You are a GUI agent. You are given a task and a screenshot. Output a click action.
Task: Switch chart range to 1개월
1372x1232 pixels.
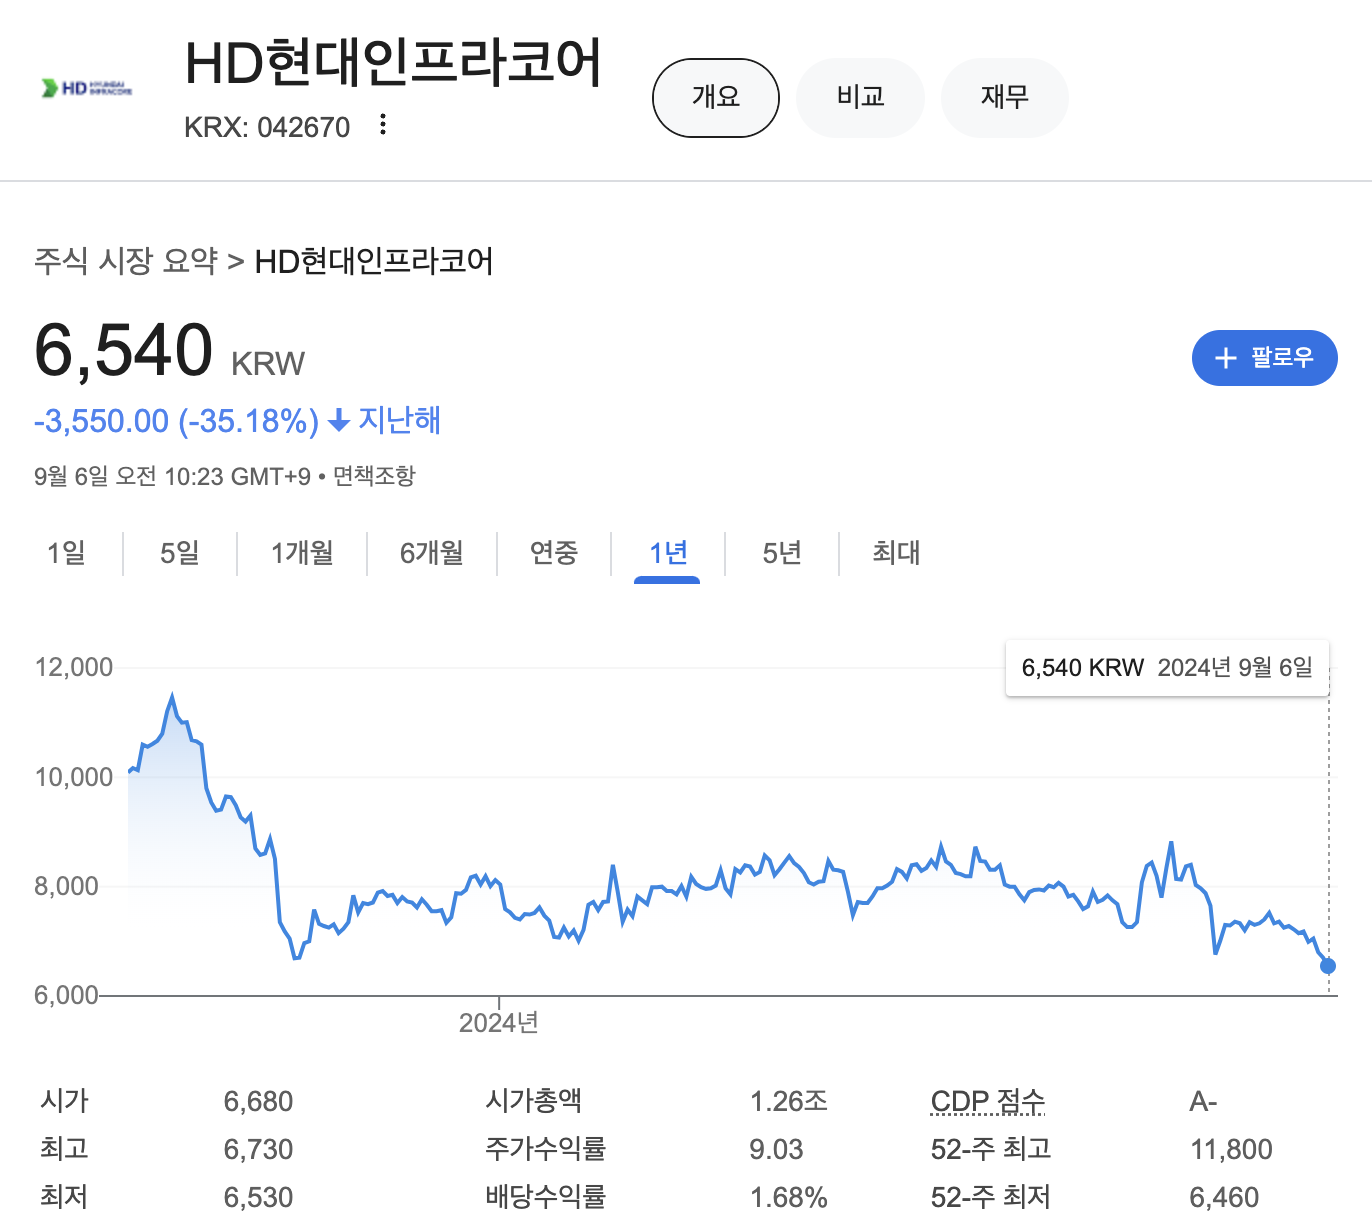pyautogui.click(x=302, y=553)
